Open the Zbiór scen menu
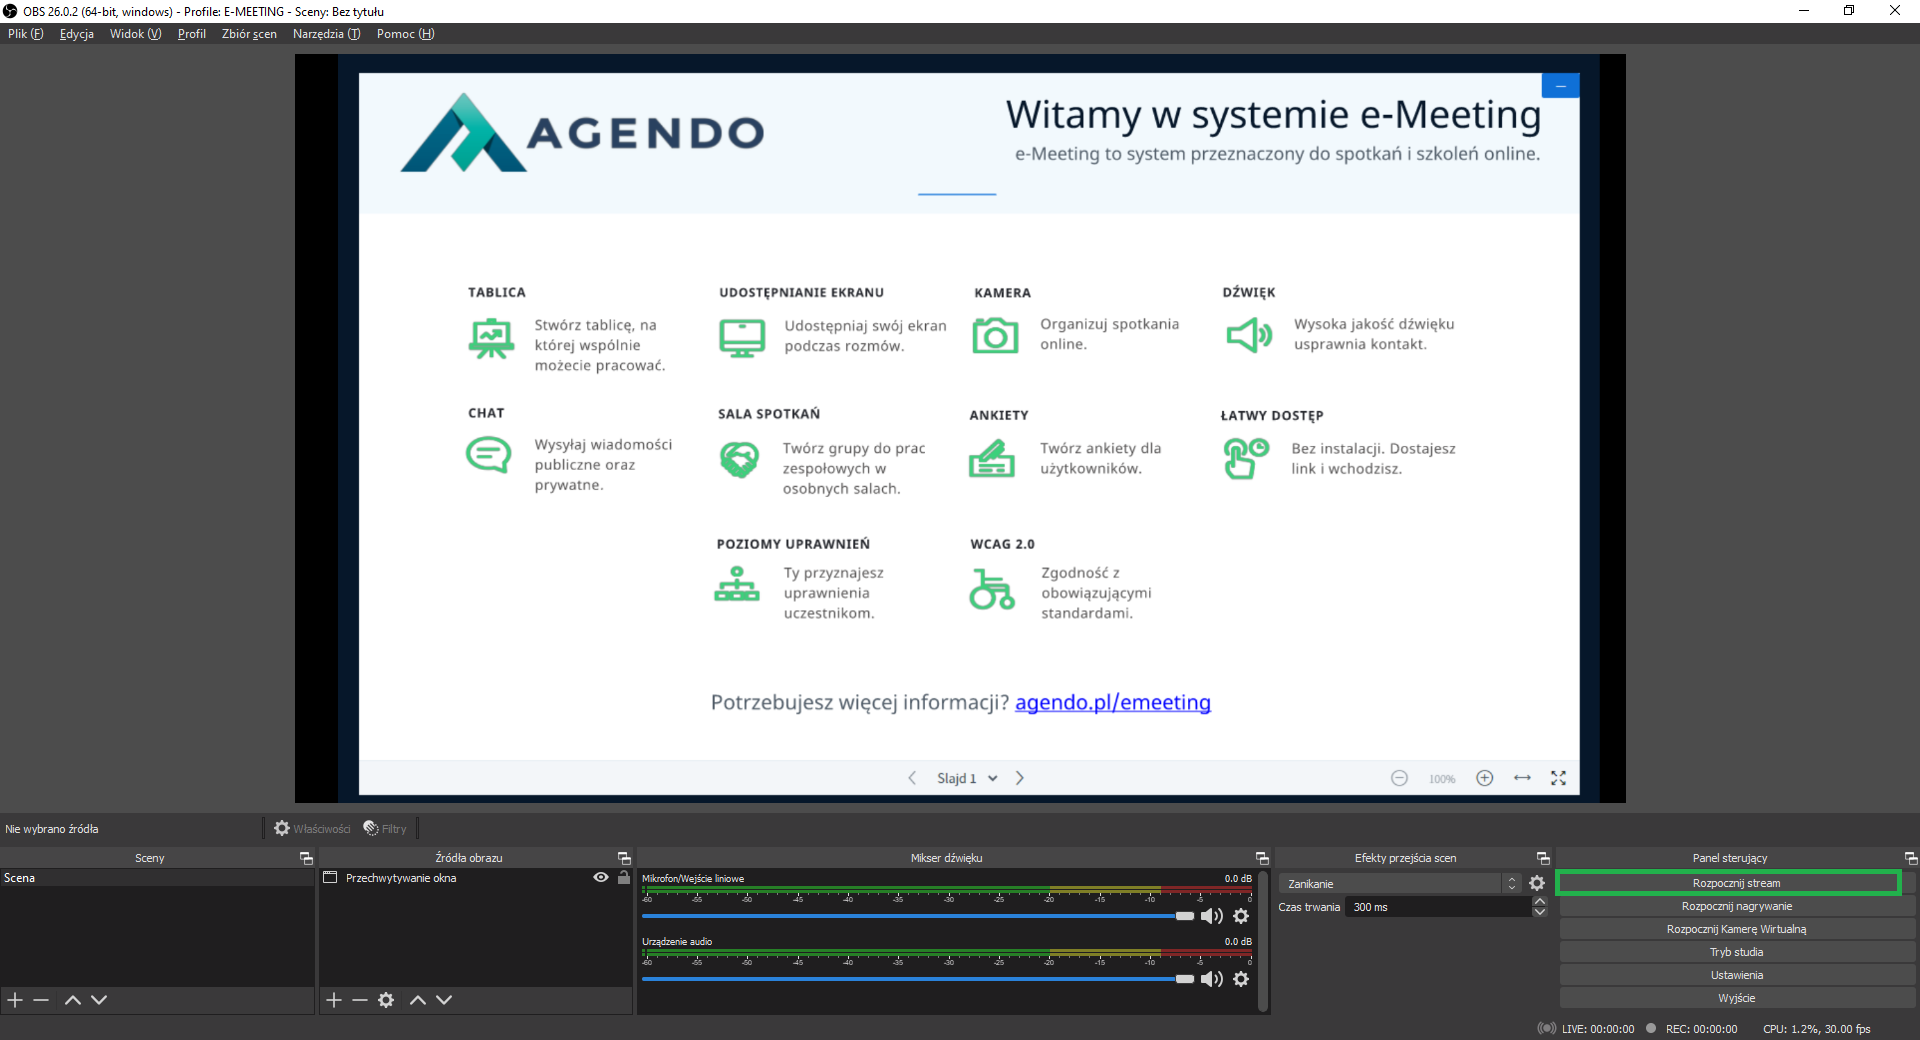 tap(249, 34)
